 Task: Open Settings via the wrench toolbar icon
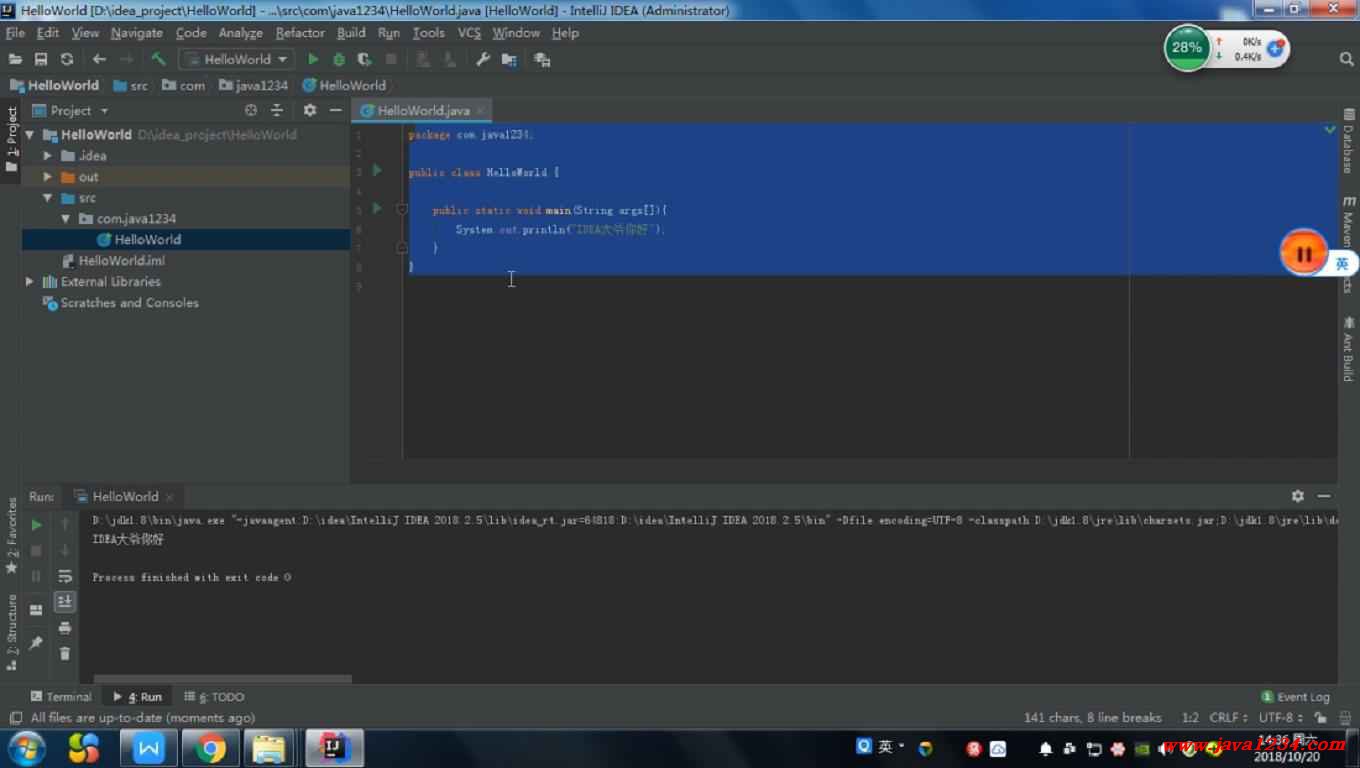483,59
